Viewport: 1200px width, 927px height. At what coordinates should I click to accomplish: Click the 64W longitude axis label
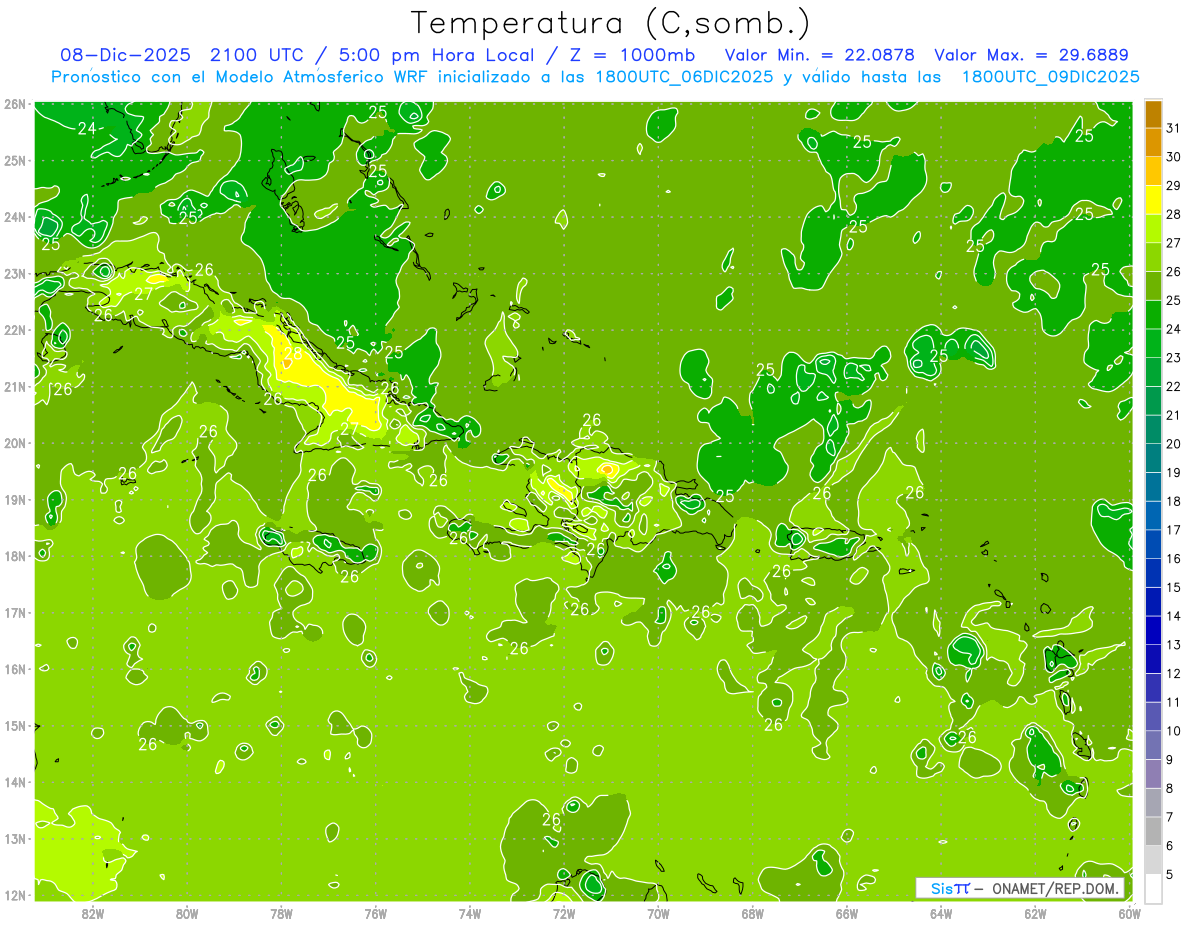tap(941, 913)
